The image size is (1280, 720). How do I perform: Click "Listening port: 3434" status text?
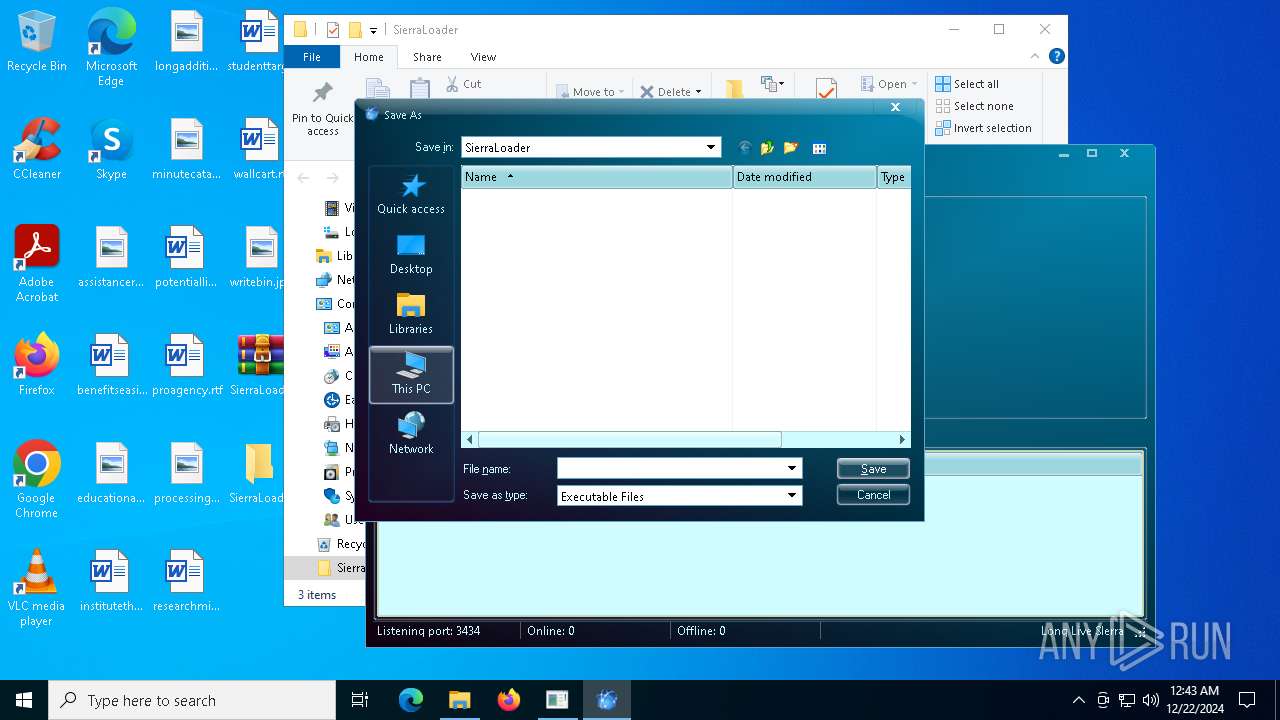[428, 631]
